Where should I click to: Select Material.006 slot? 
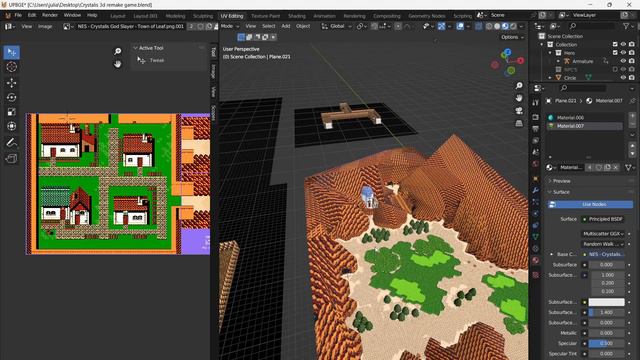[x=584, y=118]
